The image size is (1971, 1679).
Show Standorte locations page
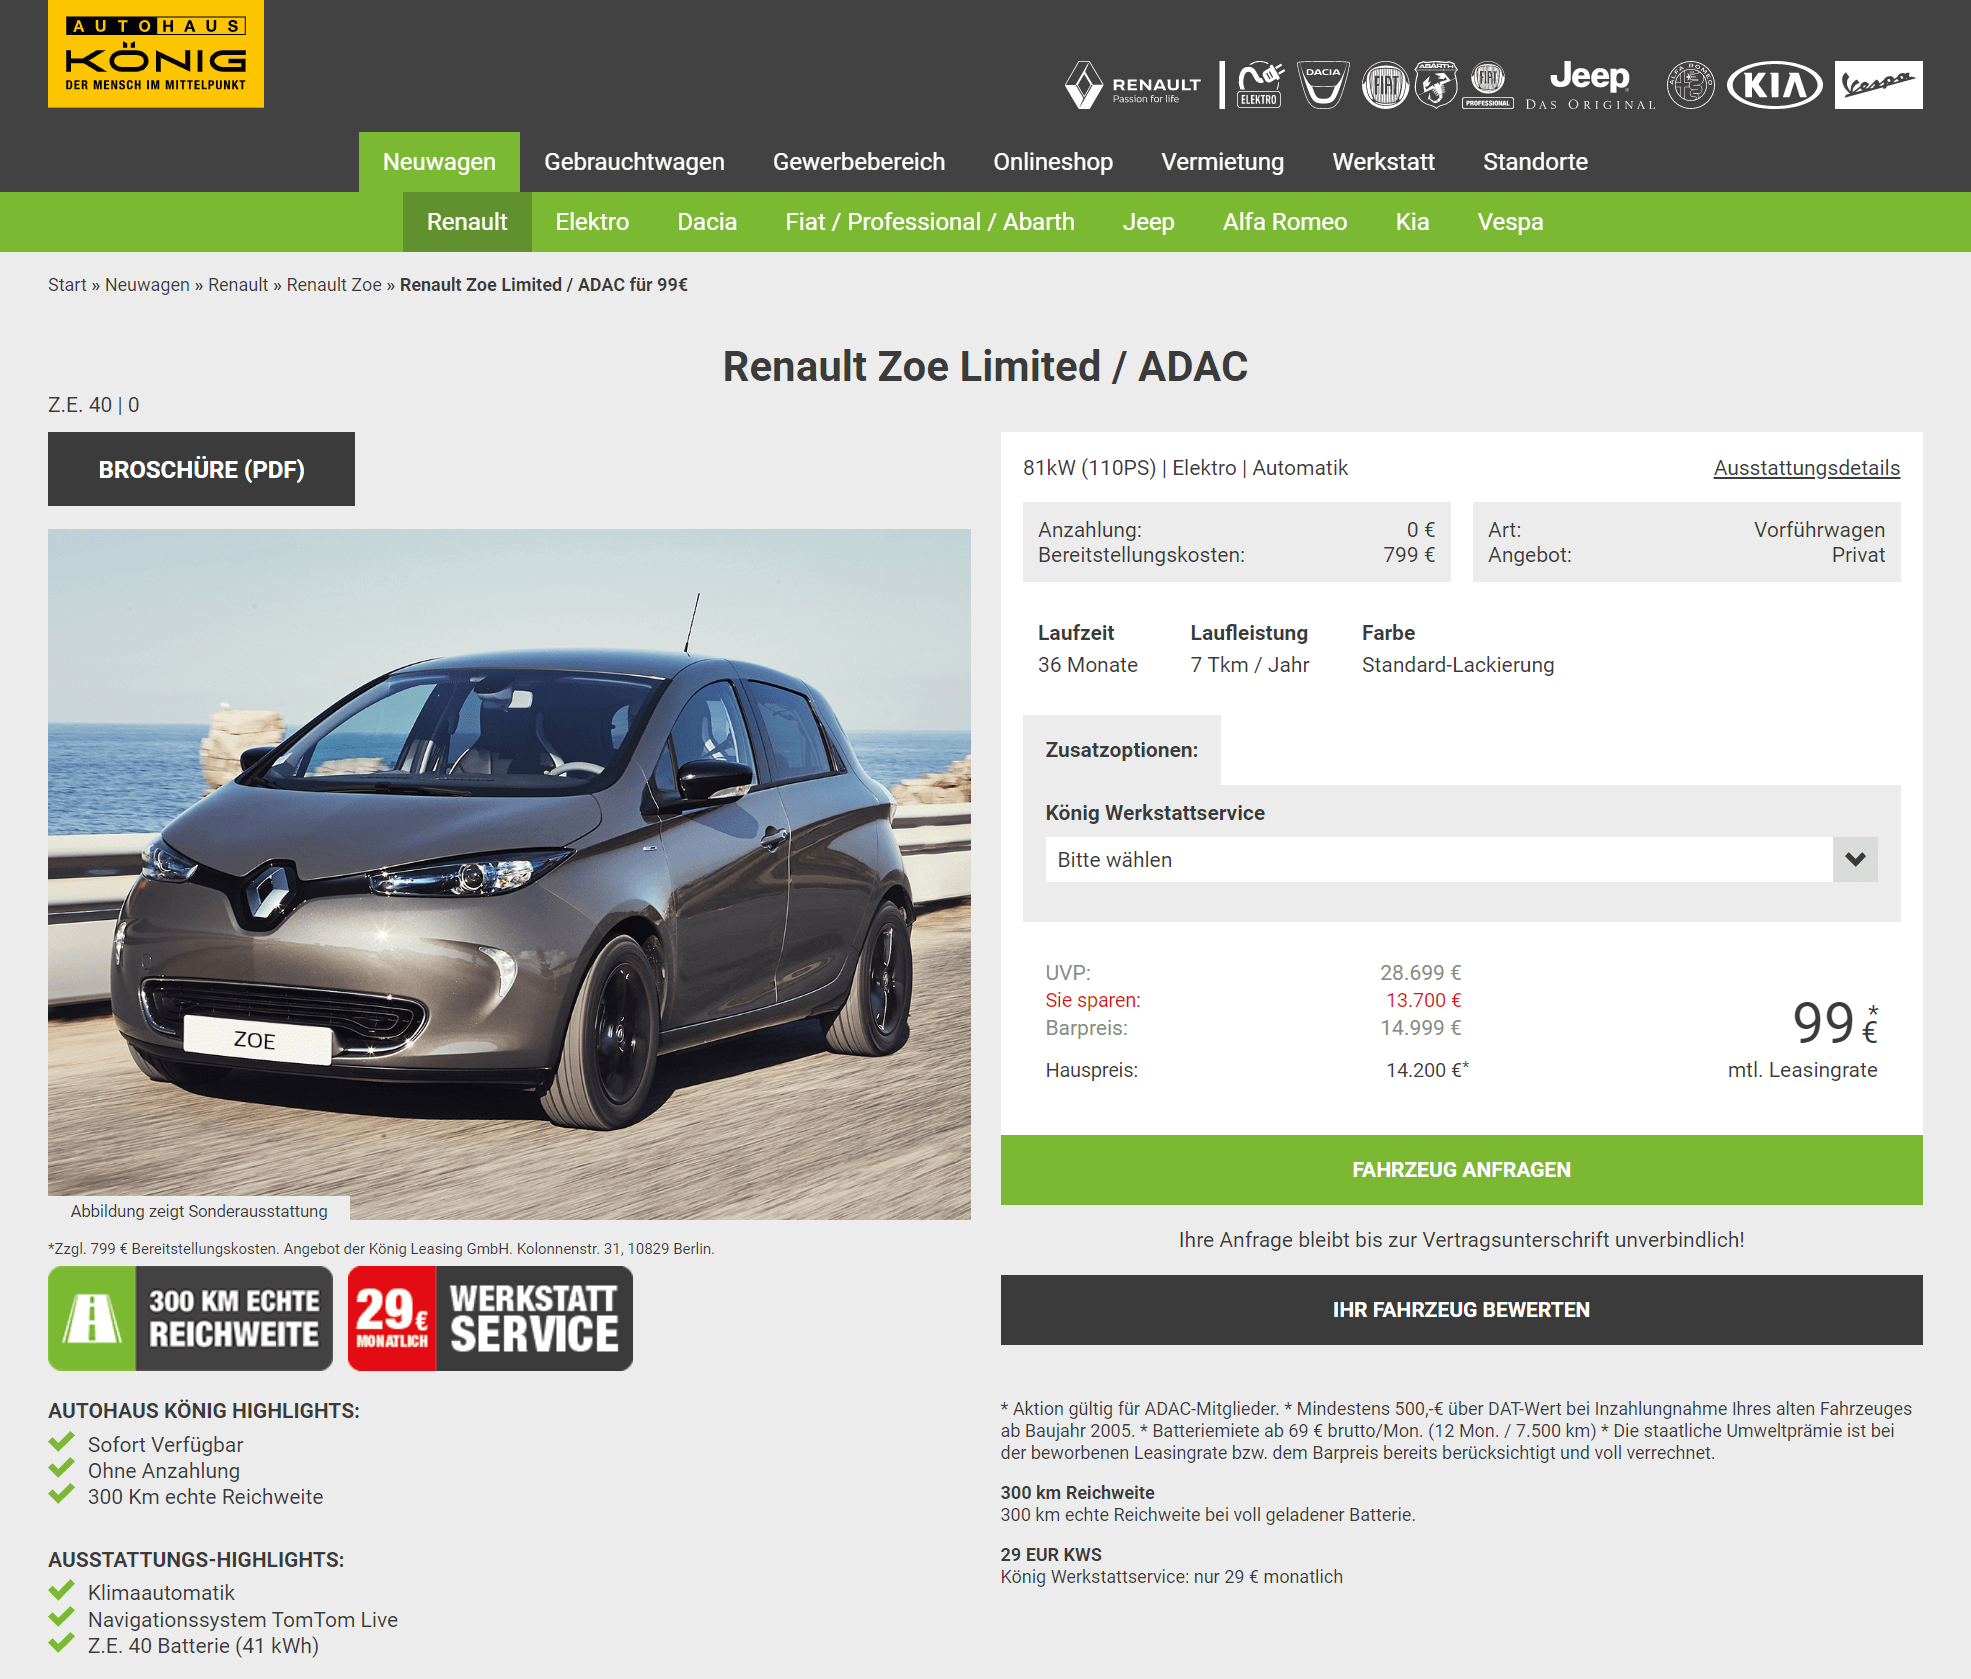[1535, 162]
